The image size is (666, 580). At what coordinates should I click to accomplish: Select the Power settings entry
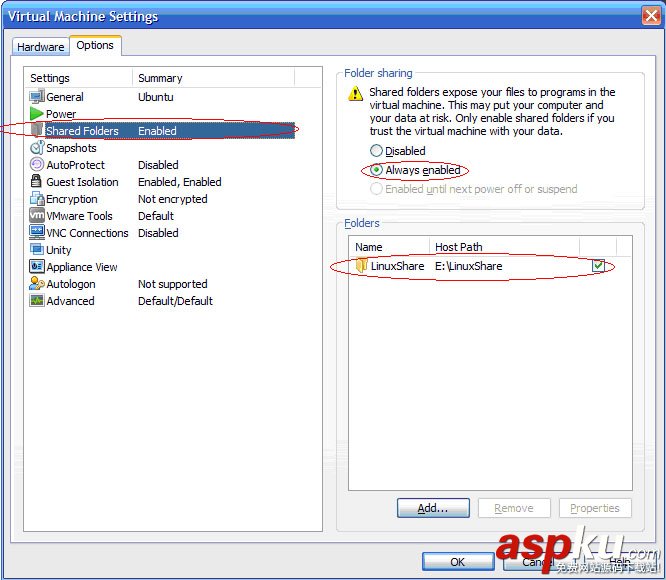pos(161,114)
